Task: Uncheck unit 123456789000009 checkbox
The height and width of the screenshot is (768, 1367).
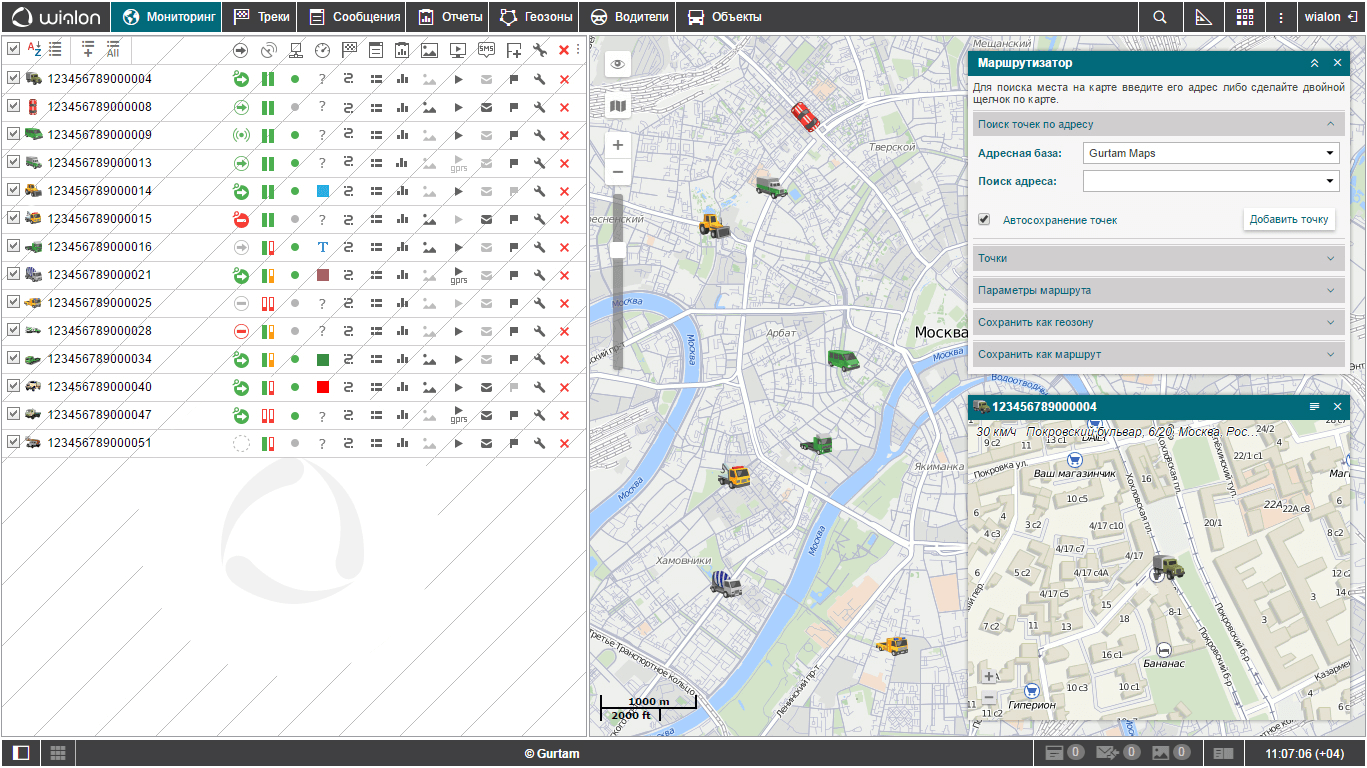Action: pos(14,134)
